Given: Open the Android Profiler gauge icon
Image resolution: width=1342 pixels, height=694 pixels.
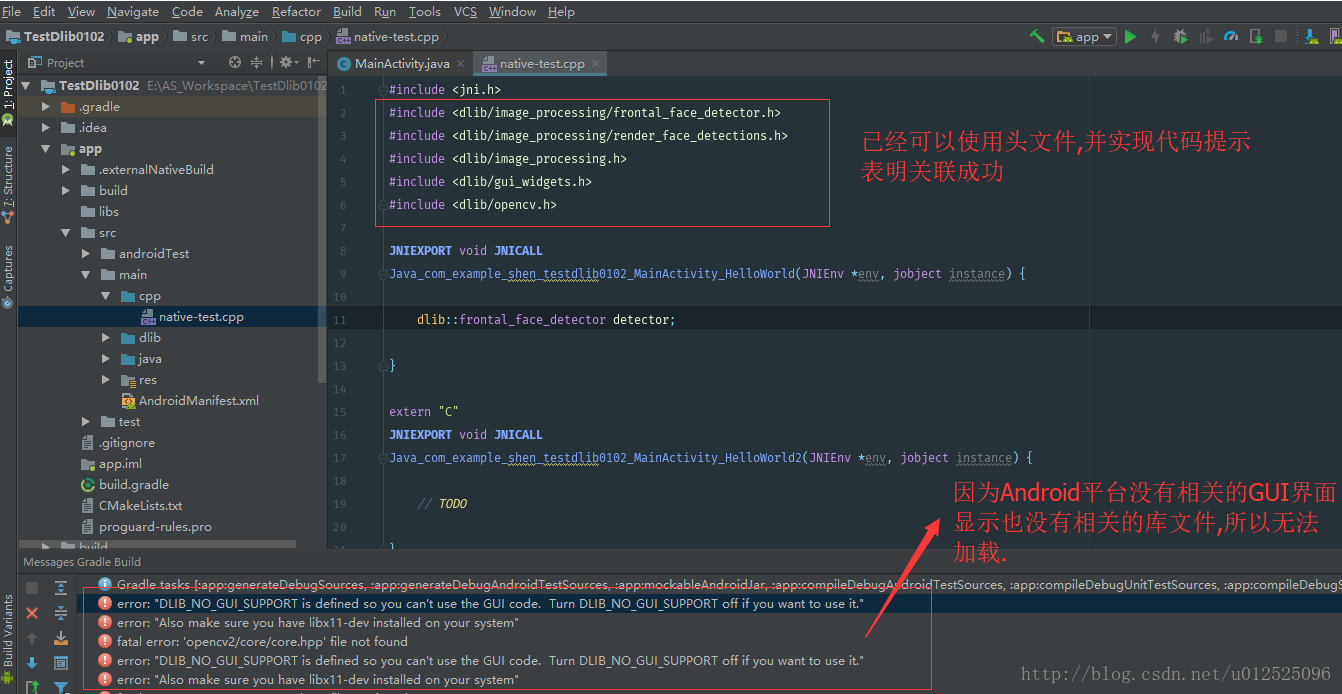Looking at the screenshot, I should [x=1231, y=36].
